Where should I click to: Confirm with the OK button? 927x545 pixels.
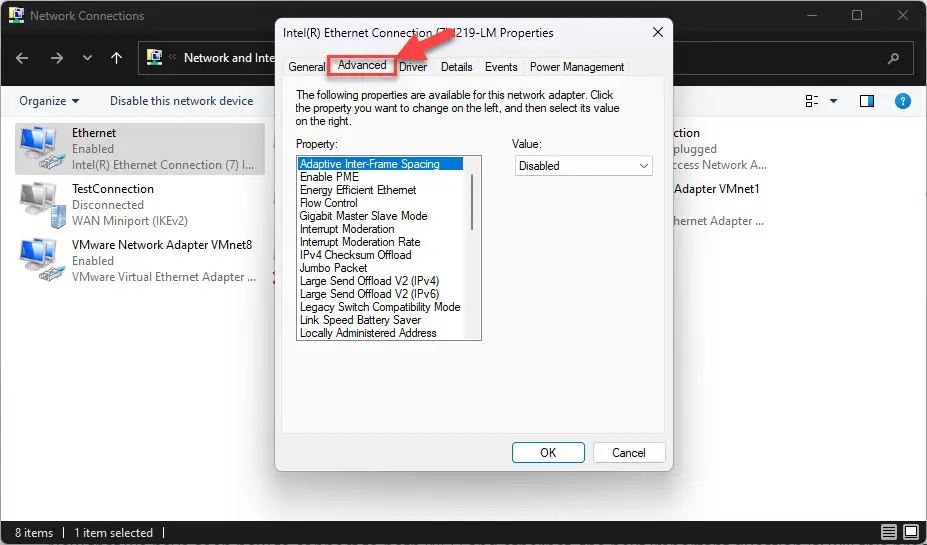548,453
